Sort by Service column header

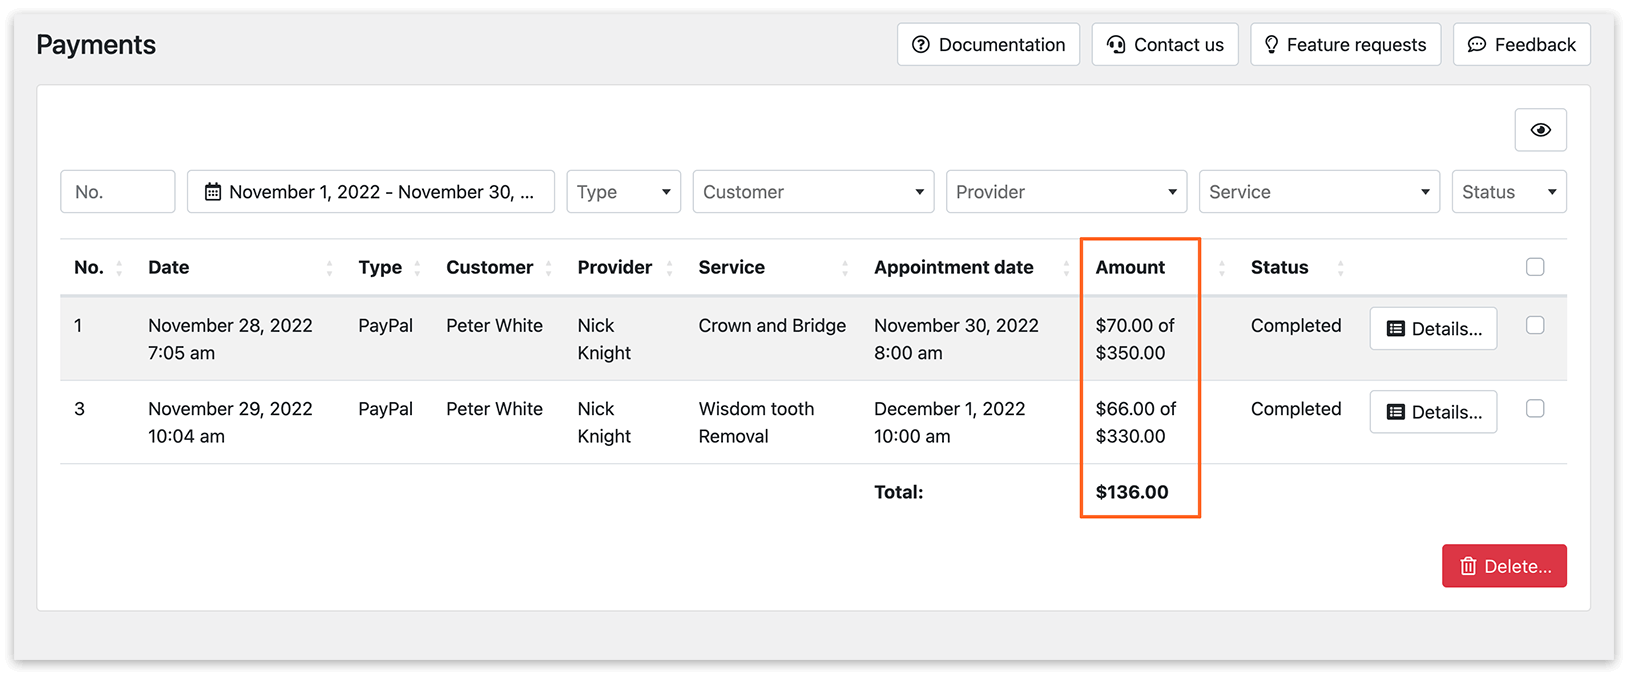tap(773, 267)
